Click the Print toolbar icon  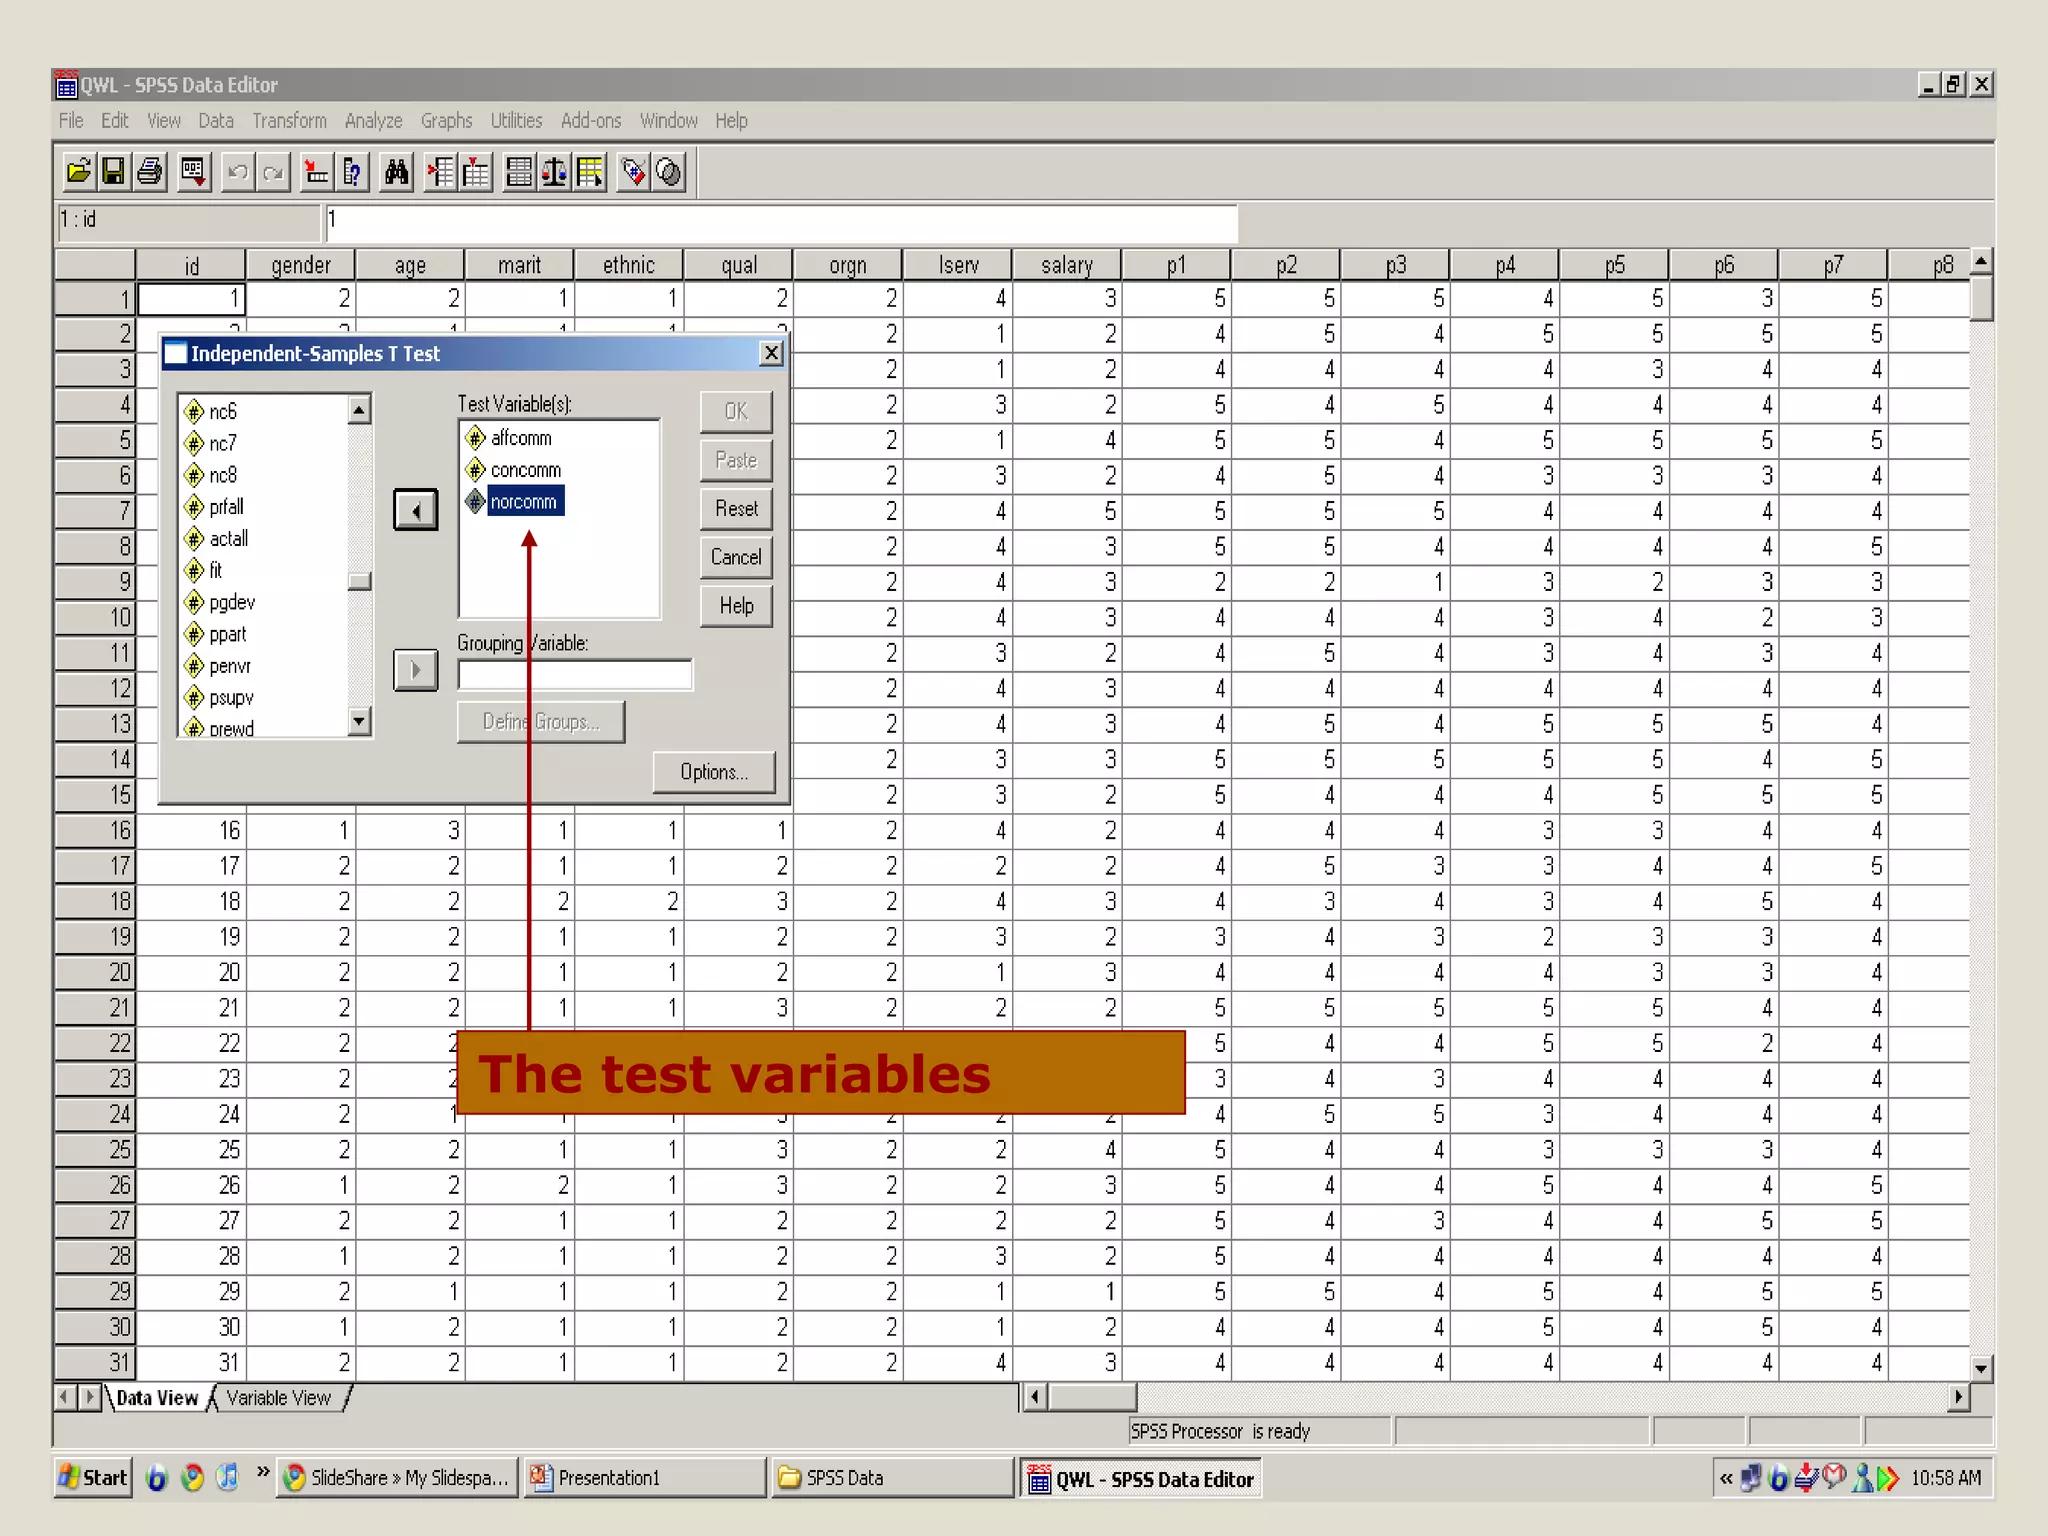point(150,172)
